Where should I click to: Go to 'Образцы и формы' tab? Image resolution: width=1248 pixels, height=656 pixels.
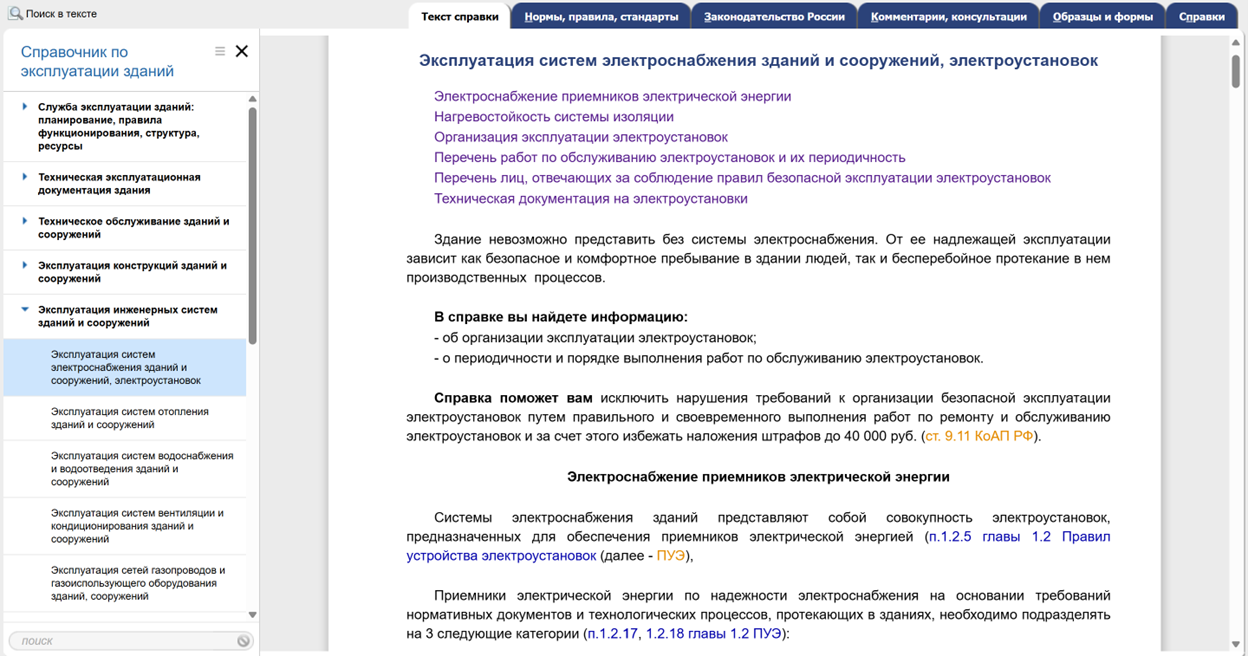[x=1102, y=16]
